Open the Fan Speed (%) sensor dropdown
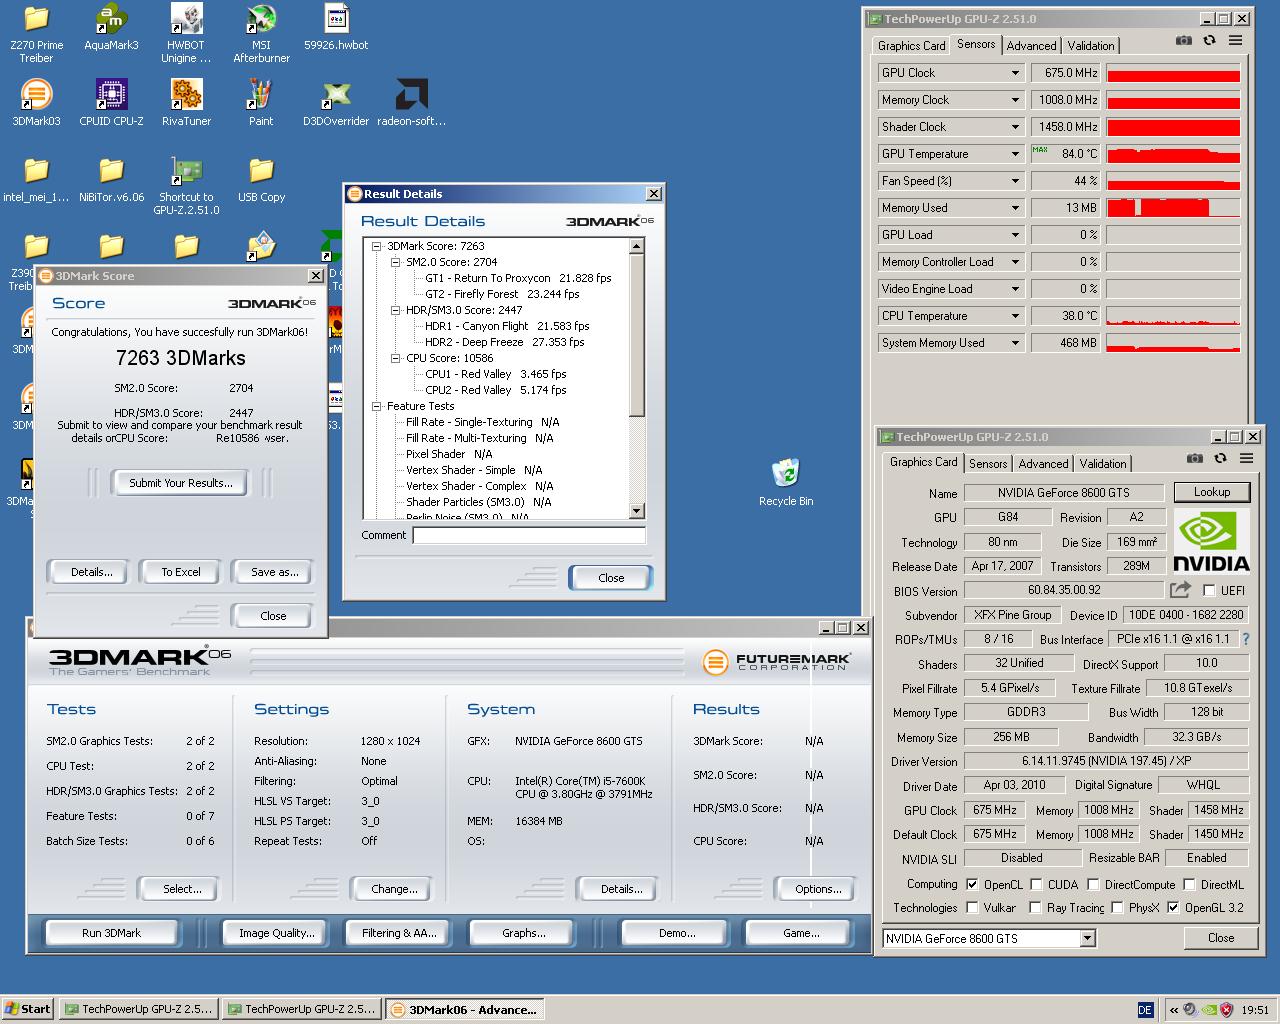 (1015, 181)
